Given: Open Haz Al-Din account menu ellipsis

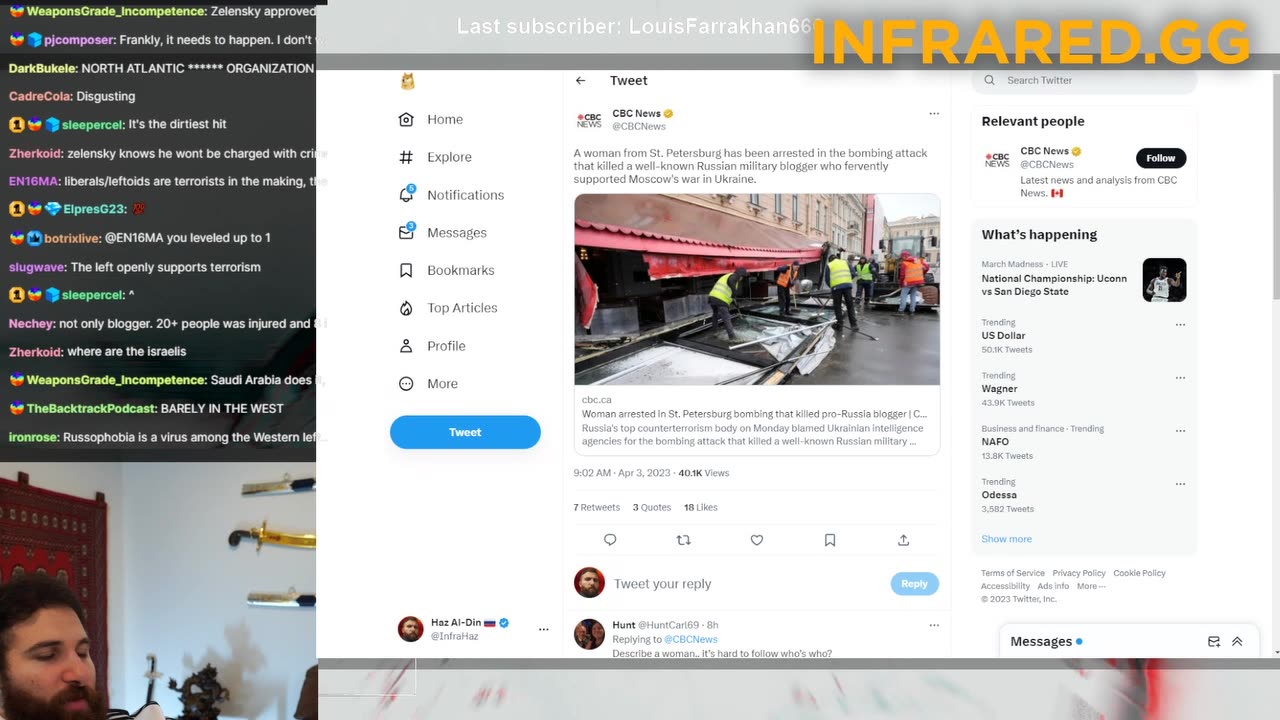Looking at the screenshot, I should [544, 629].
